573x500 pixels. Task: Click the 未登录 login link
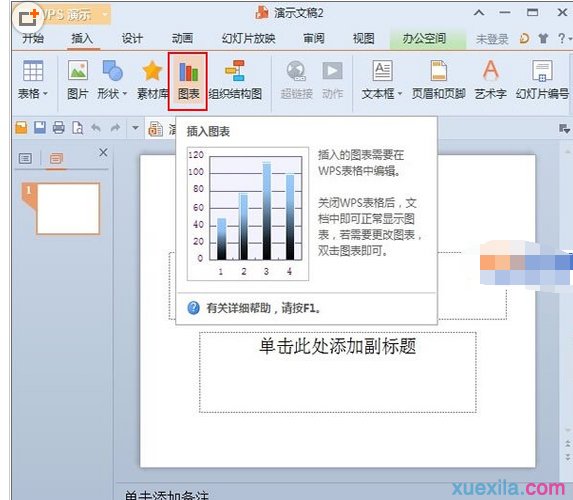(492, 39)
